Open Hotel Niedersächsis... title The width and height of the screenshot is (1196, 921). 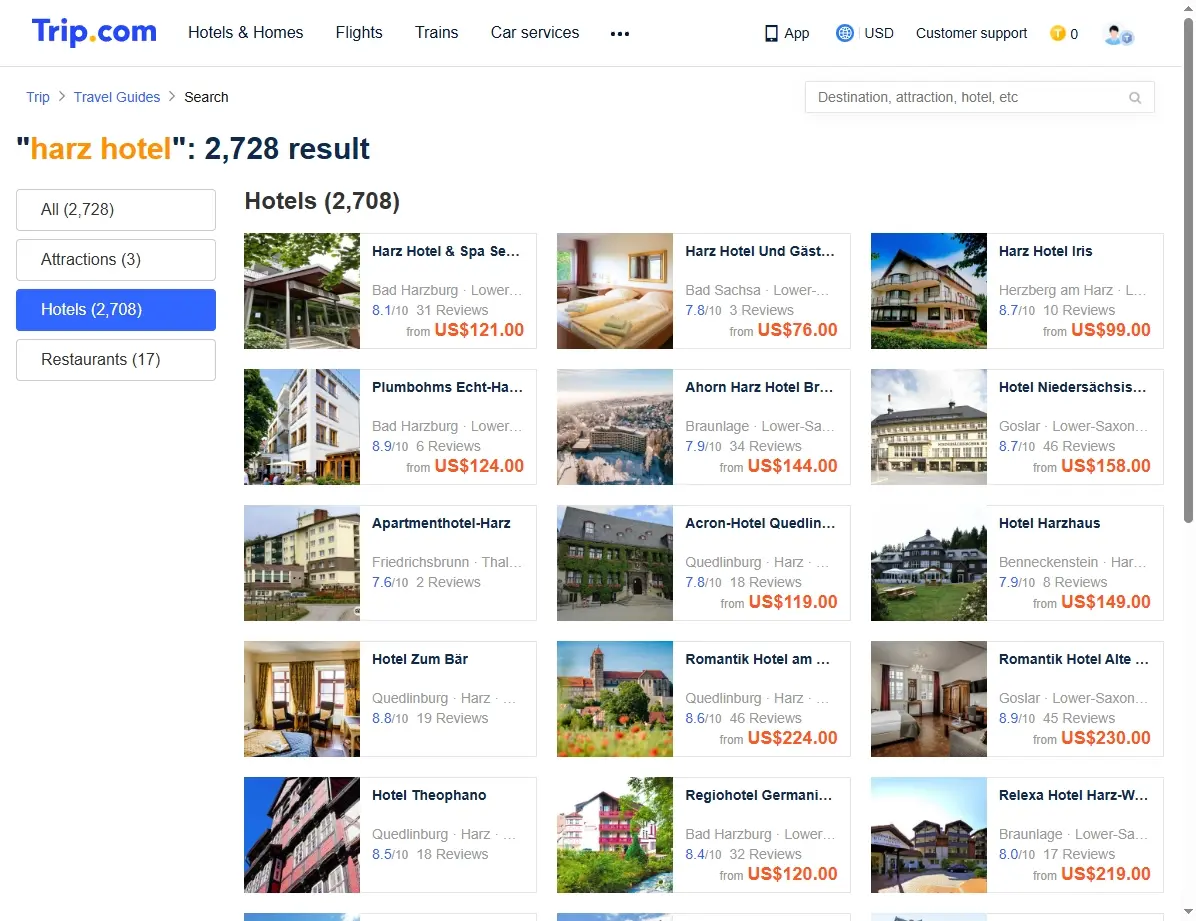click(x=1072, y=387)
